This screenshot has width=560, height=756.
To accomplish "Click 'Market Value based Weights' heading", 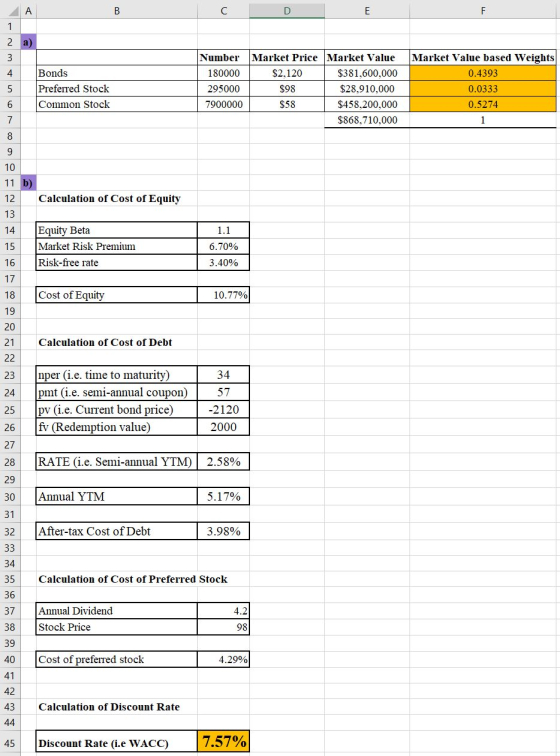I will tap(483, 57).
